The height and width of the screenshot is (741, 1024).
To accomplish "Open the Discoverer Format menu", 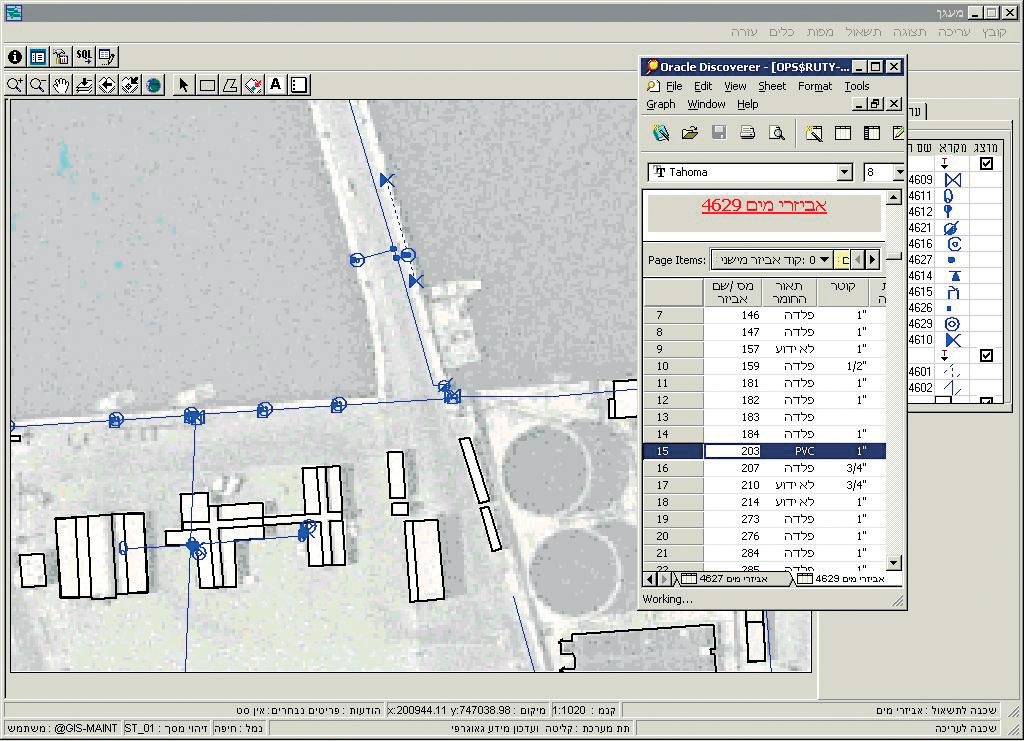I will click(815, 86).
